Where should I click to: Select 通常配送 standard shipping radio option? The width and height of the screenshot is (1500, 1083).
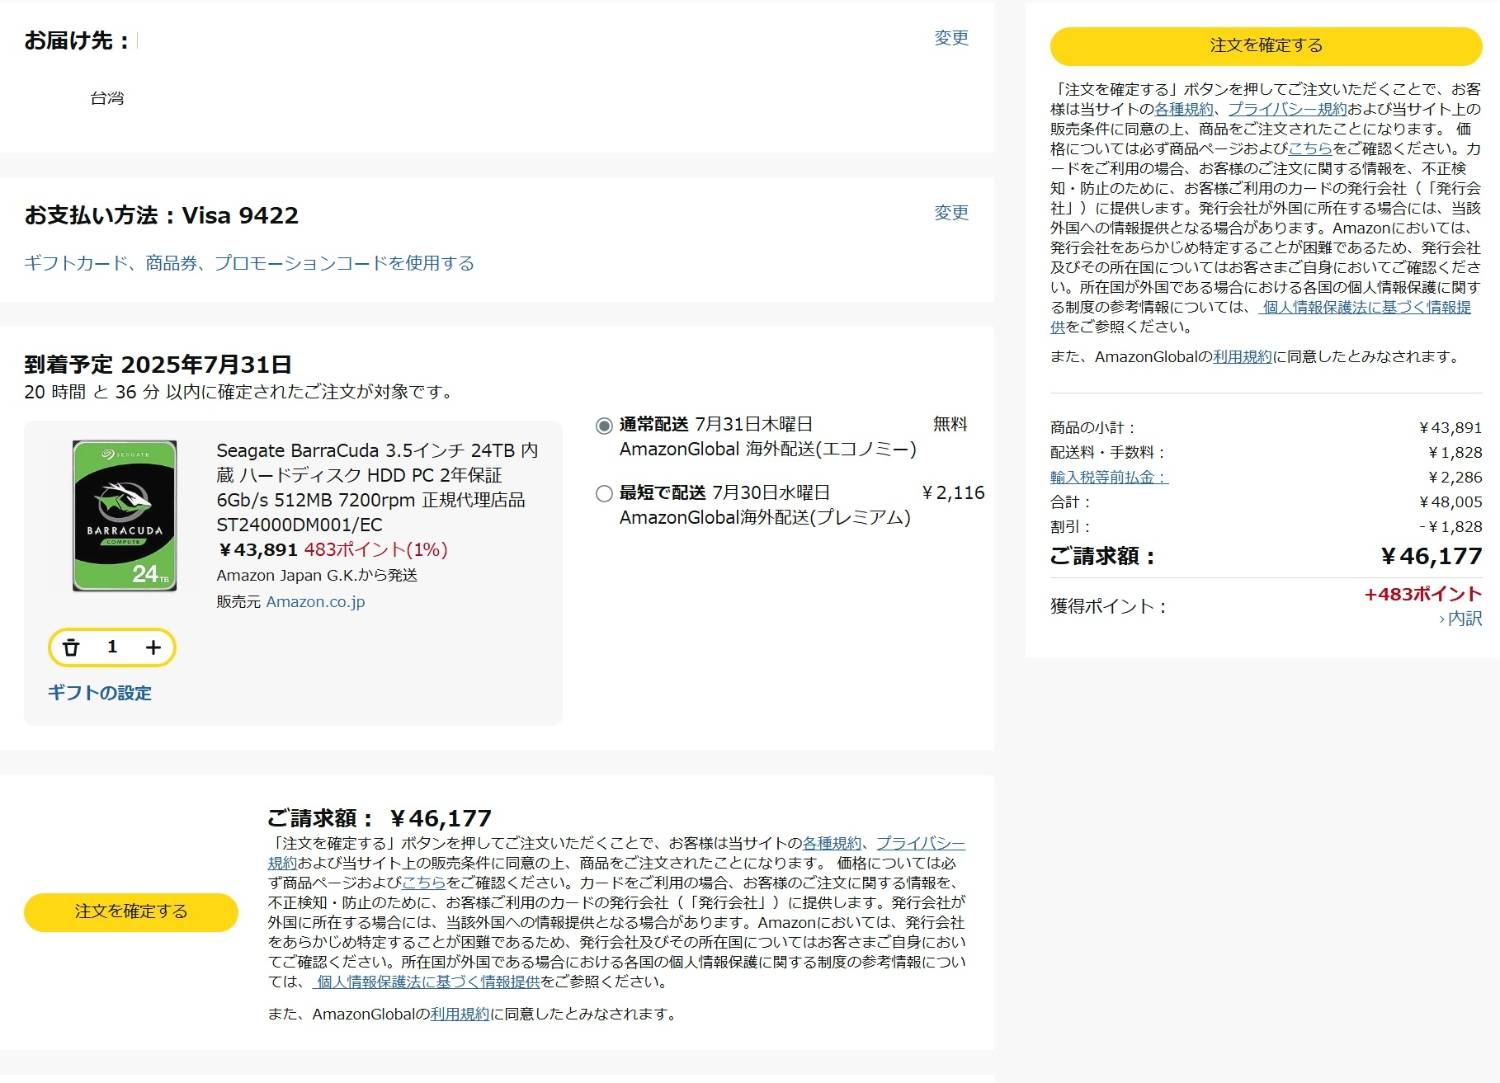point(604,425)
